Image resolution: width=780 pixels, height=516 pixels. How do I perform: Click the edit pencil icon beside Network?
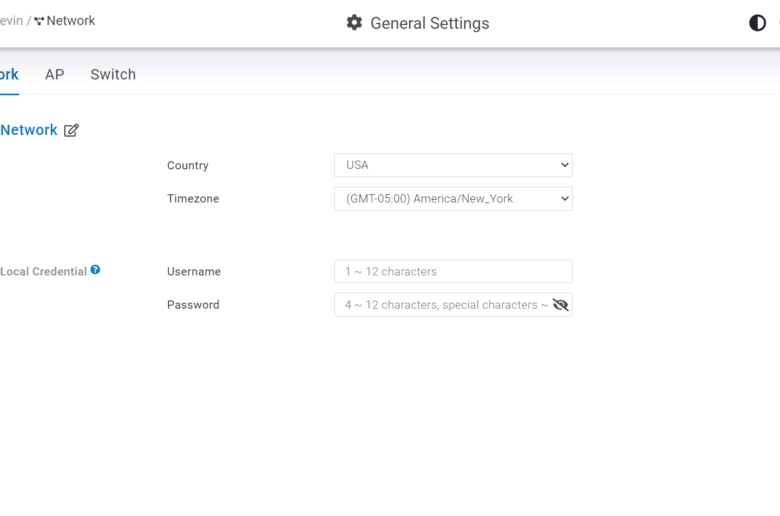pos(71,130)
